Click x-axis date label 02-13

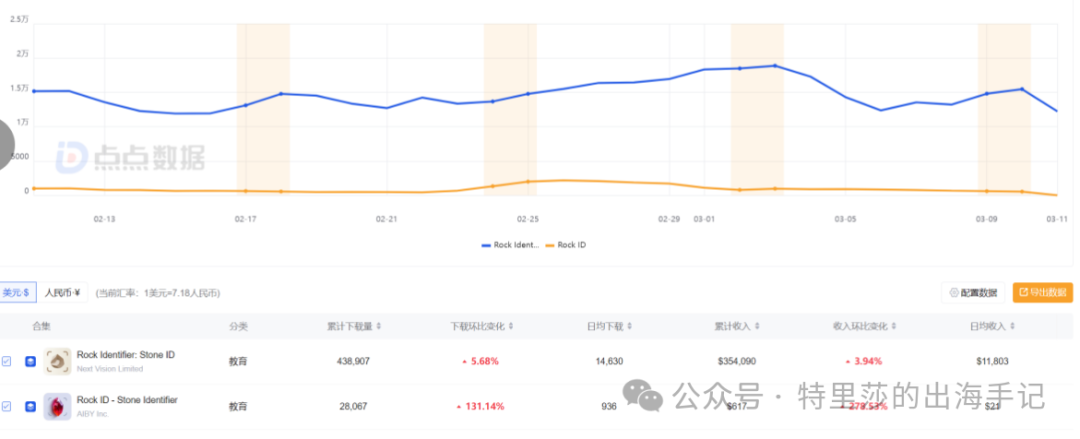104,219
